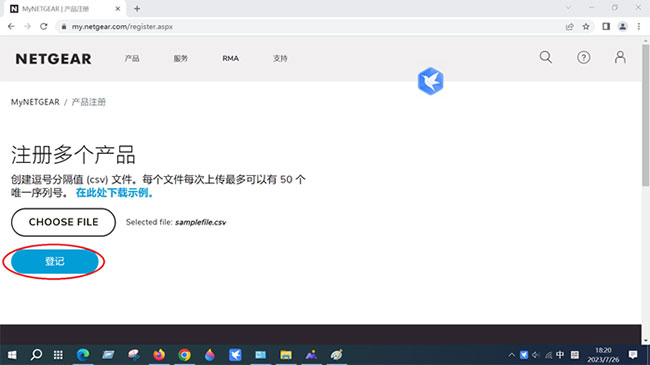Open the colorful droplet app in taskbar
The height and width of the screenshot is (365, 650).
point(210,355)
